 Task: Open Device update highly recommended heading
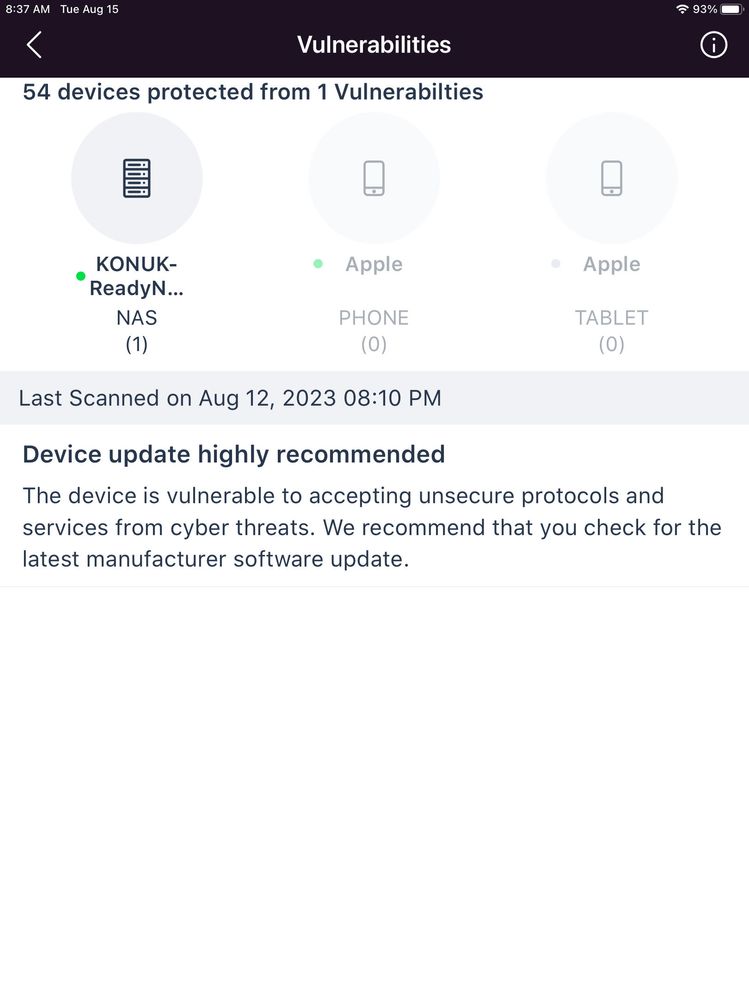point(234,454)
